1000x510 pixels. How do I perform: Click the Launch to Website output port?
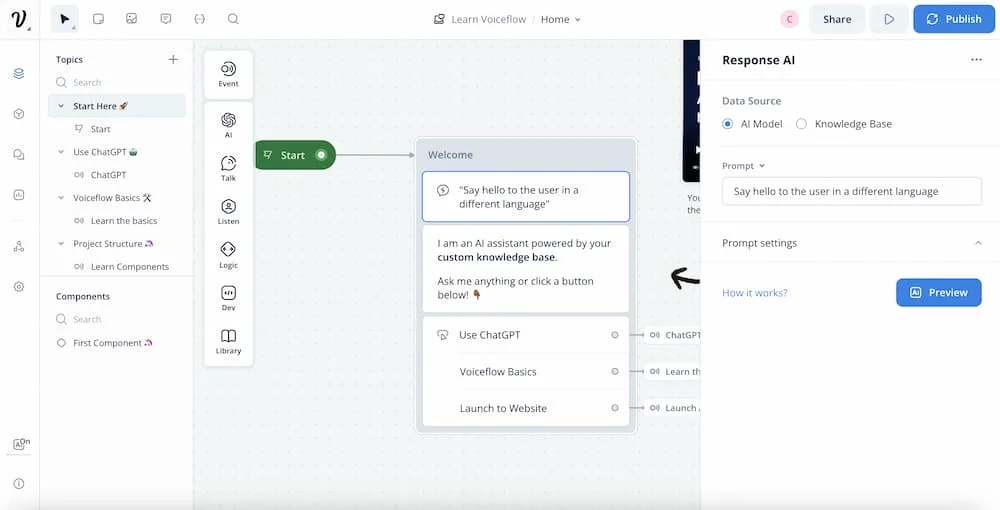(x=615, y=408)
